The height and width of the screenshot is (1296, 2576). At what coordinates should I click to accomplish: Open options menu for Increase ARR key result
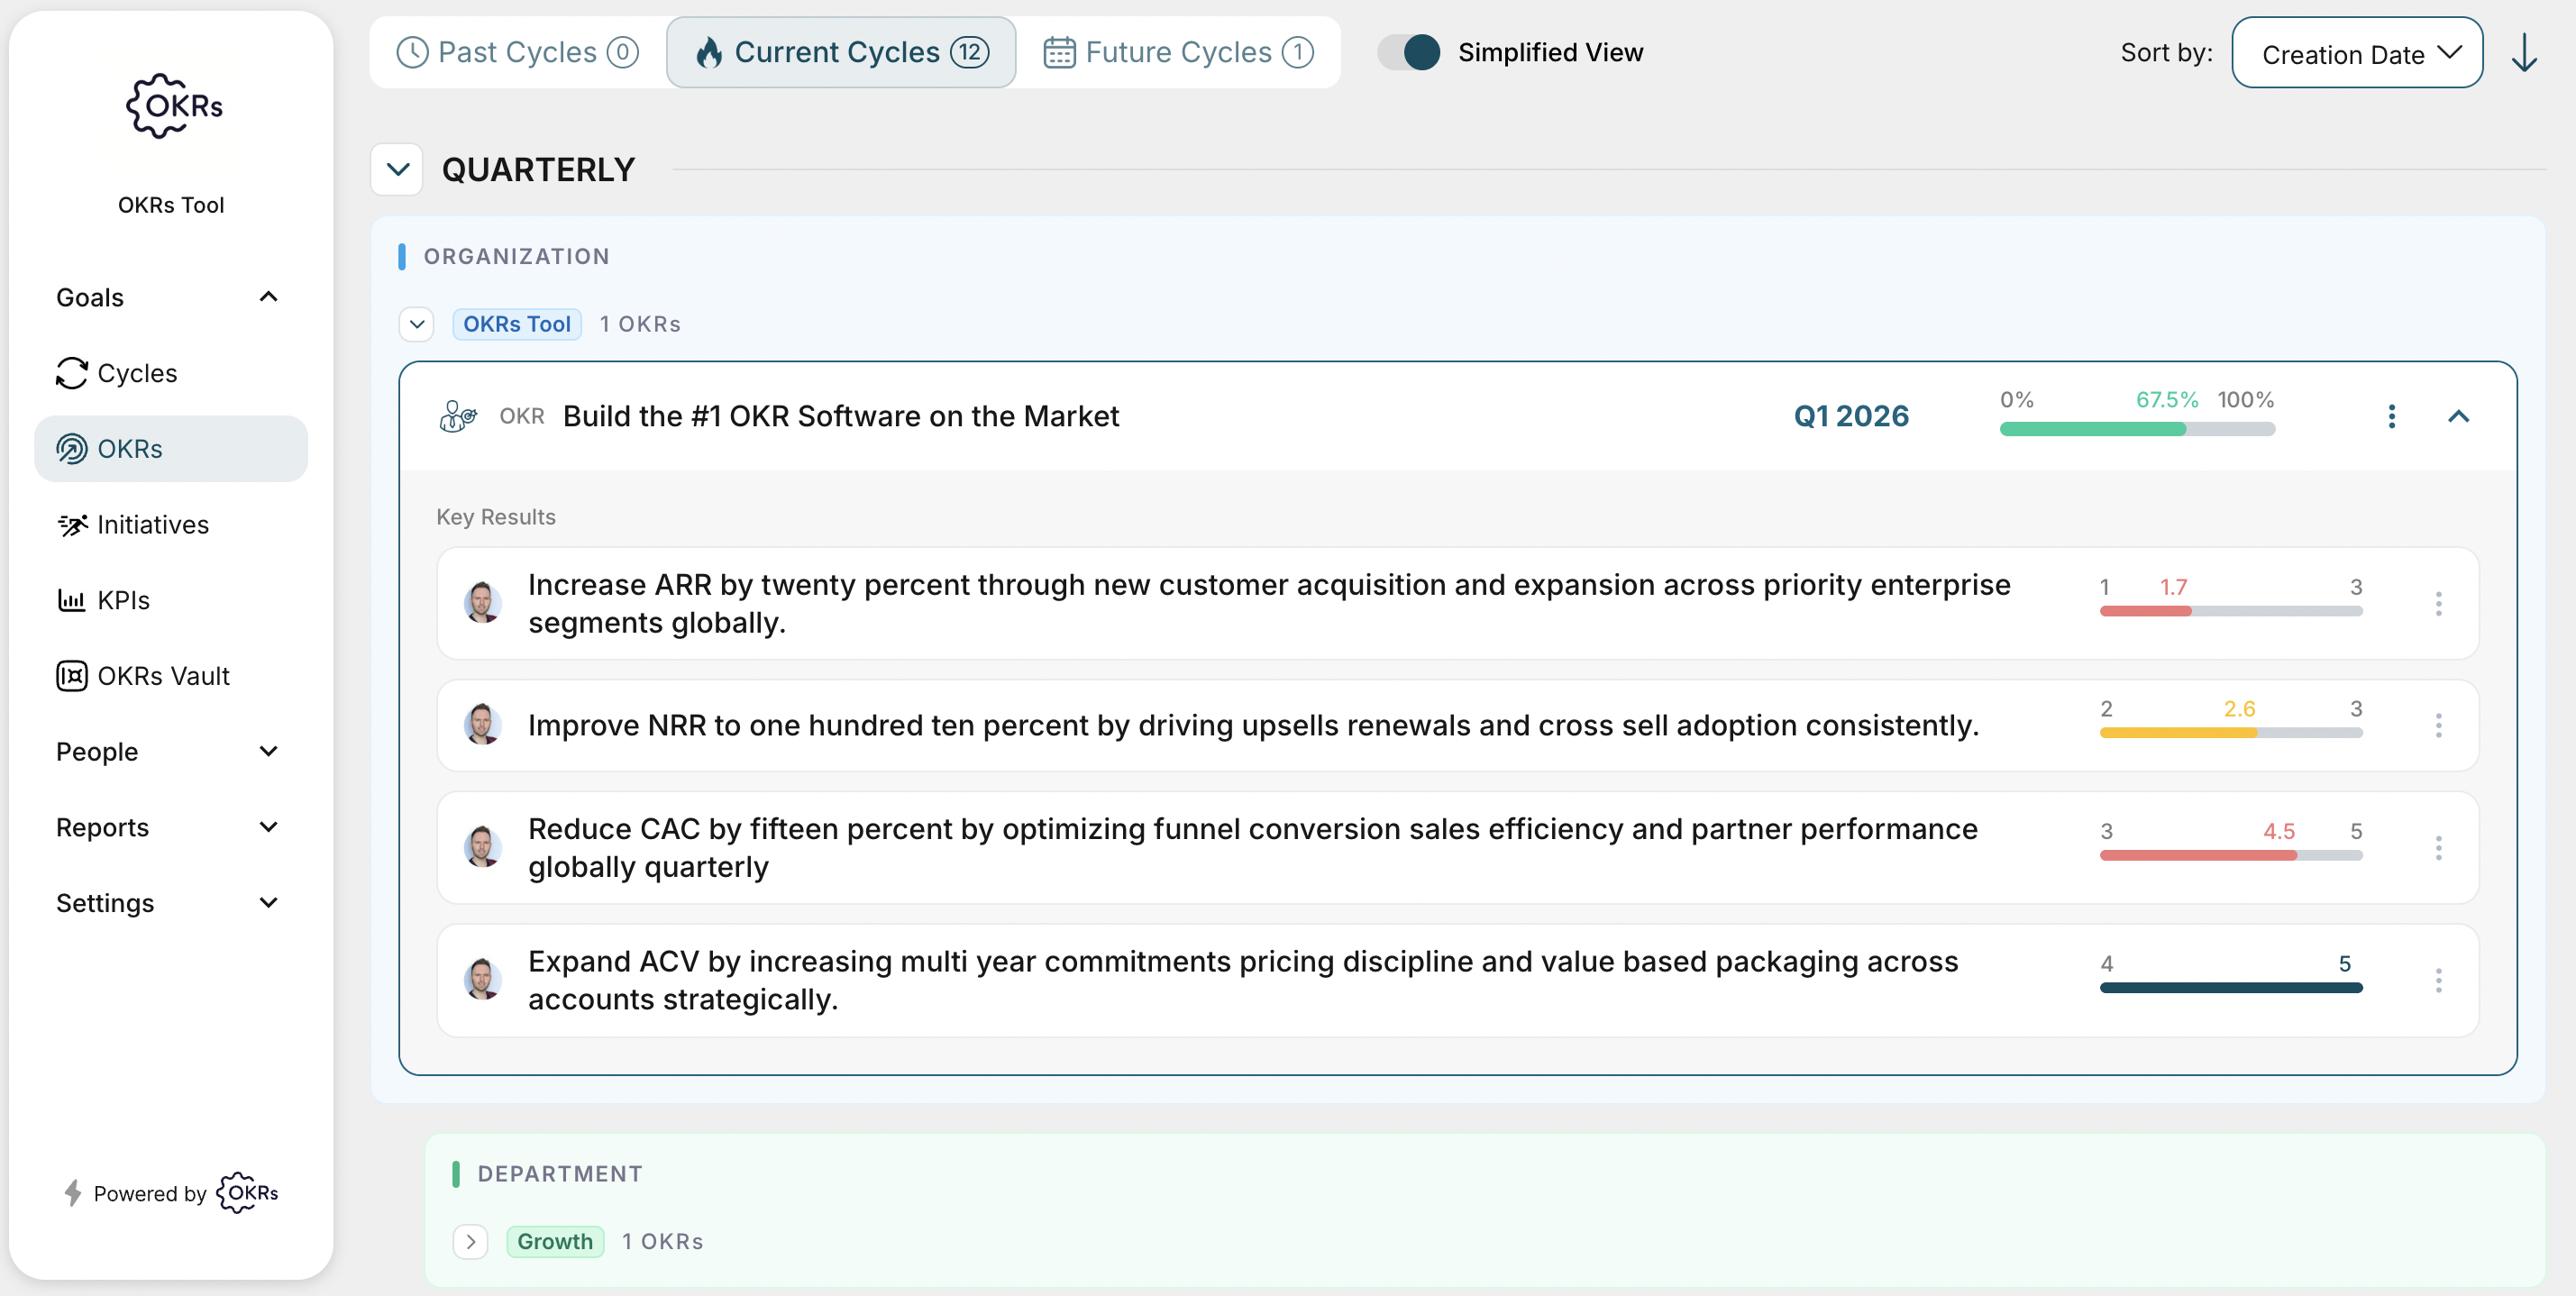pyautogui.click(x=2438, y=603)
